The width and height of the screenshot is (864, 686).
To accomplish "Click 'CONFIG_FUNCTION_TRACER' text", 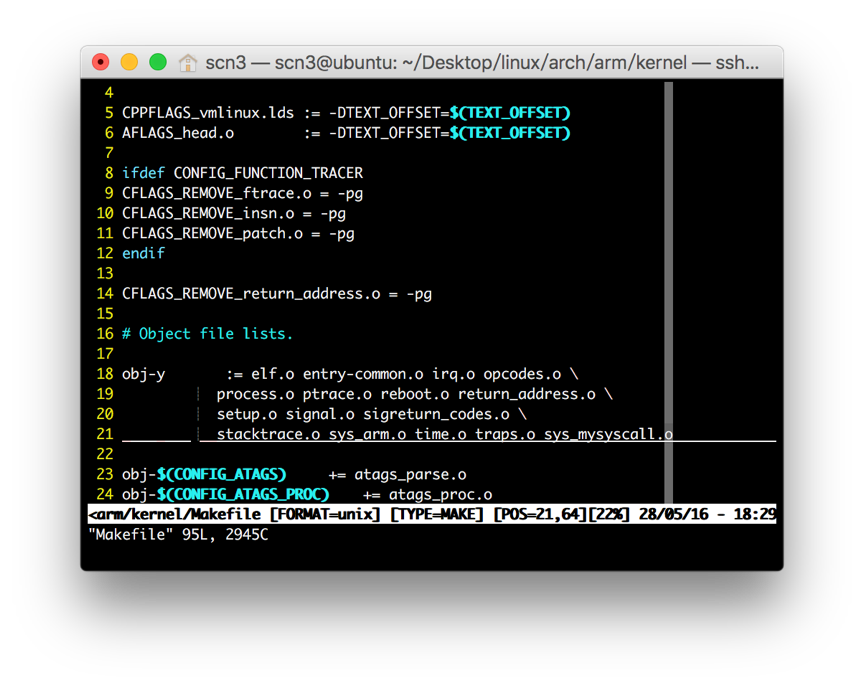I will coord(268,173).
